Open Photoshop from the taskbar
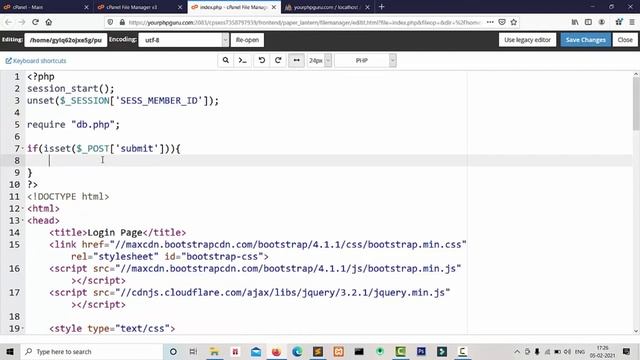 click(x=421, y=351)
